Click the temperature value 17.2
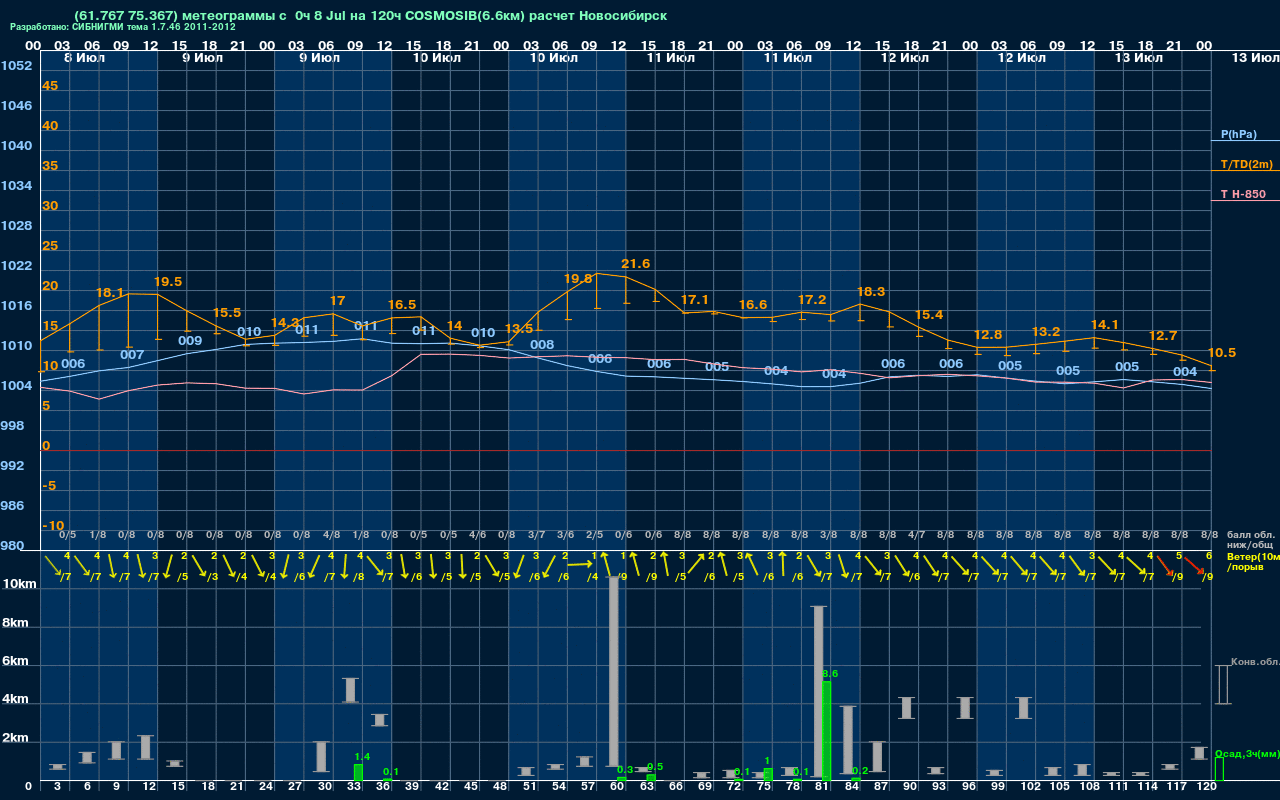 812,300
